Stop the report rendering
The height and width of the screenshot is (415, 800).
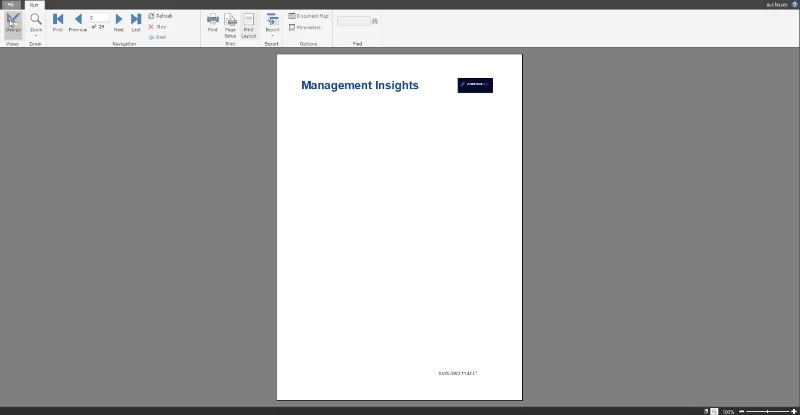[157, 27]
